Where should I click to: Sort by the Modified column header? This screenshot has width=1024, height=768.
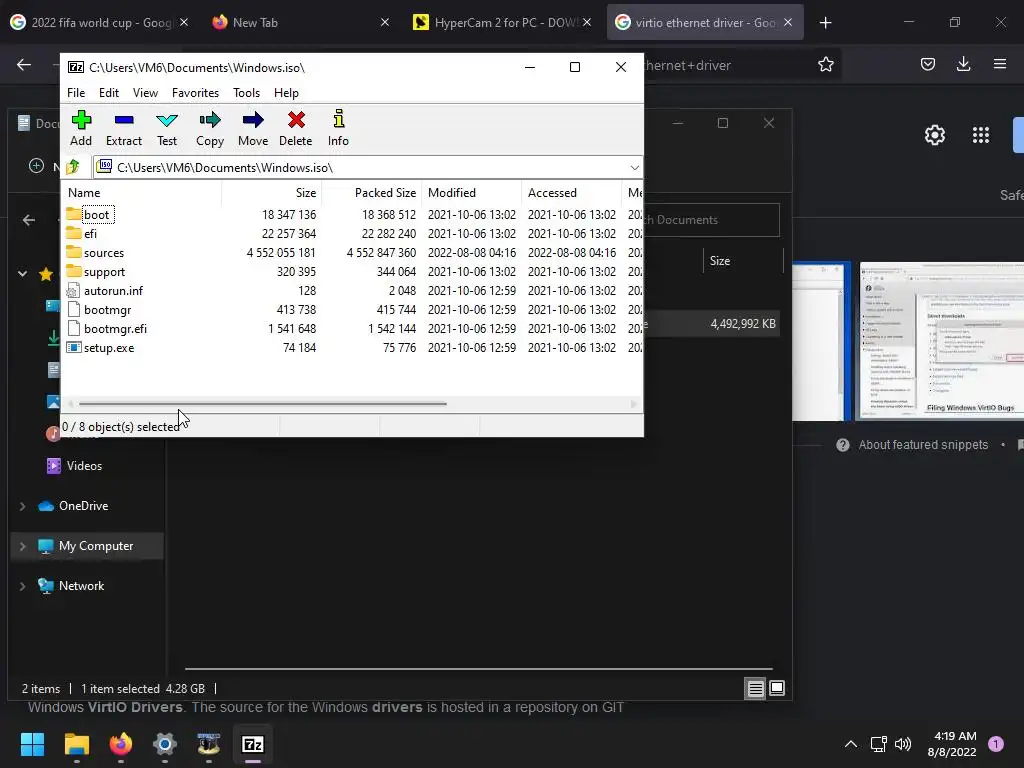point(472,193)
